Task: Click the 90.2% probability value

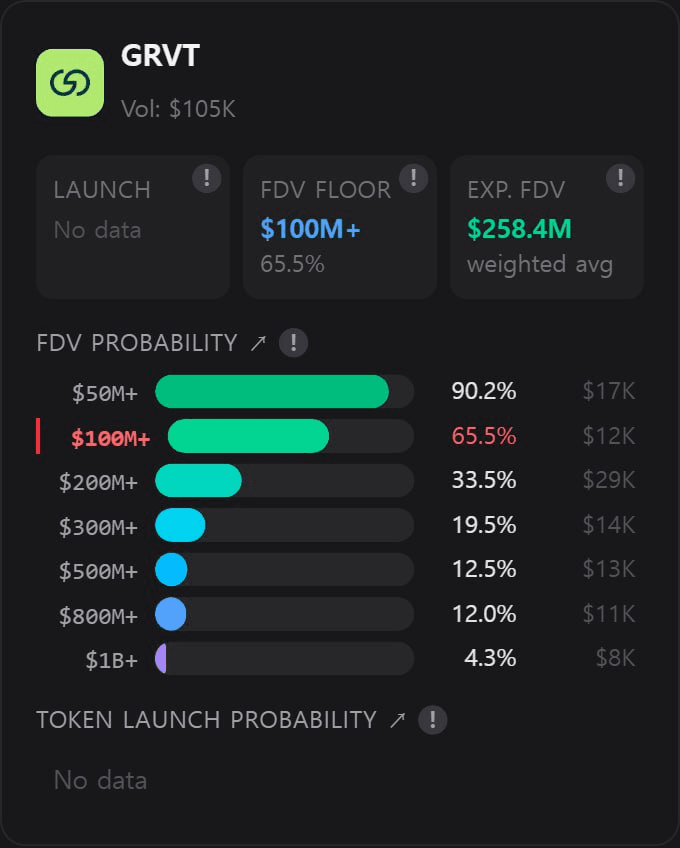Action: pos(484,391)
